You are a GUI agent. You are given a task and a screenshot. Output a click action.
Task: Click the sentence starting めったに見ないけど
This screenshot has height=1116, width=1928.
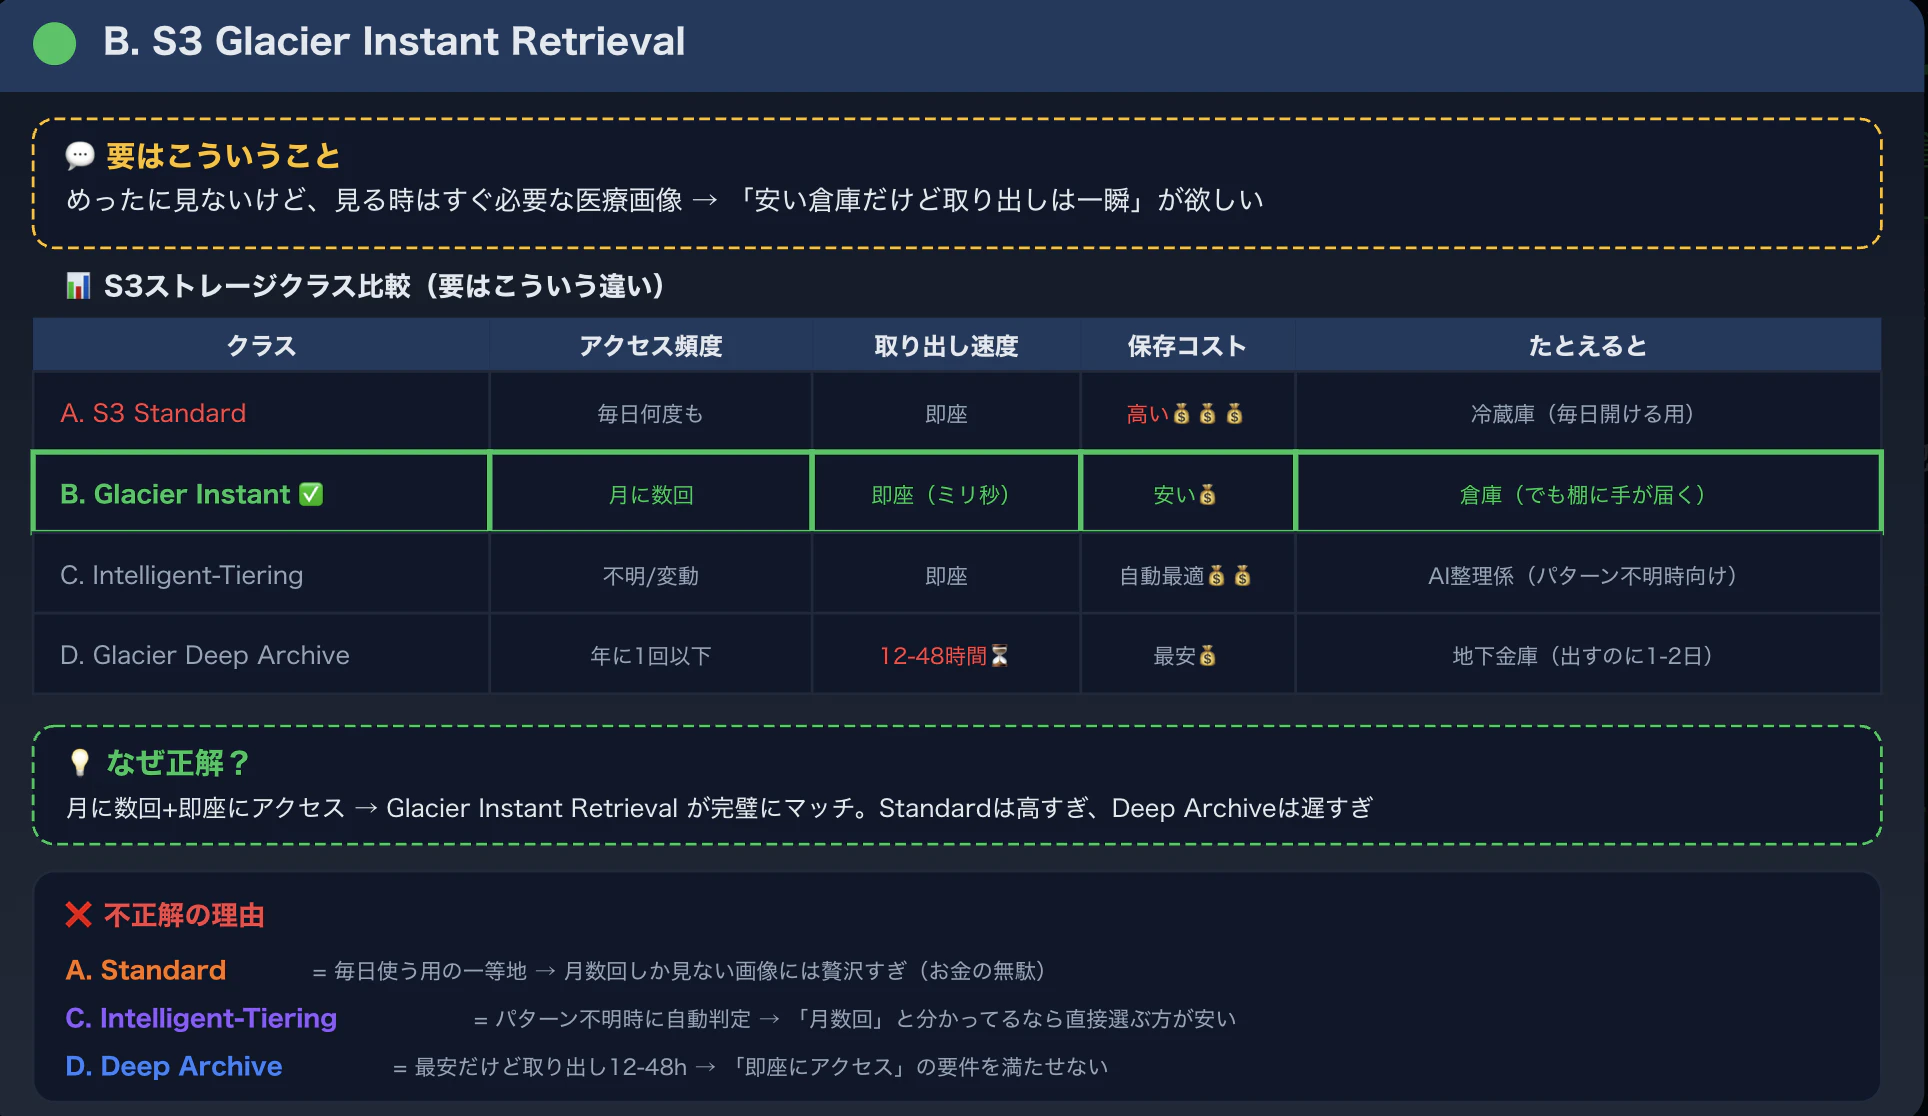click(665, 200)
